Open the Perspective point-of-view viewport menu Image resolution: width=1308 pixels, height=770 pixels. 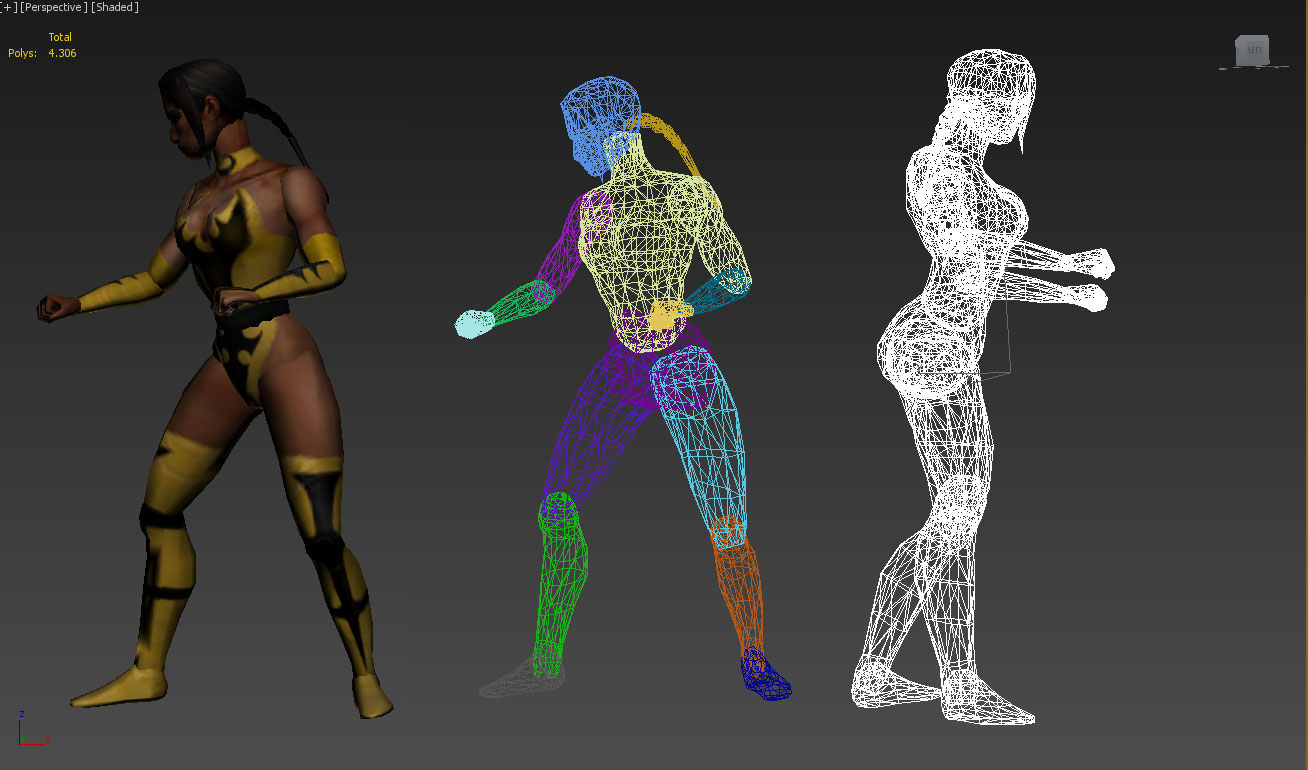coord(54,7)
